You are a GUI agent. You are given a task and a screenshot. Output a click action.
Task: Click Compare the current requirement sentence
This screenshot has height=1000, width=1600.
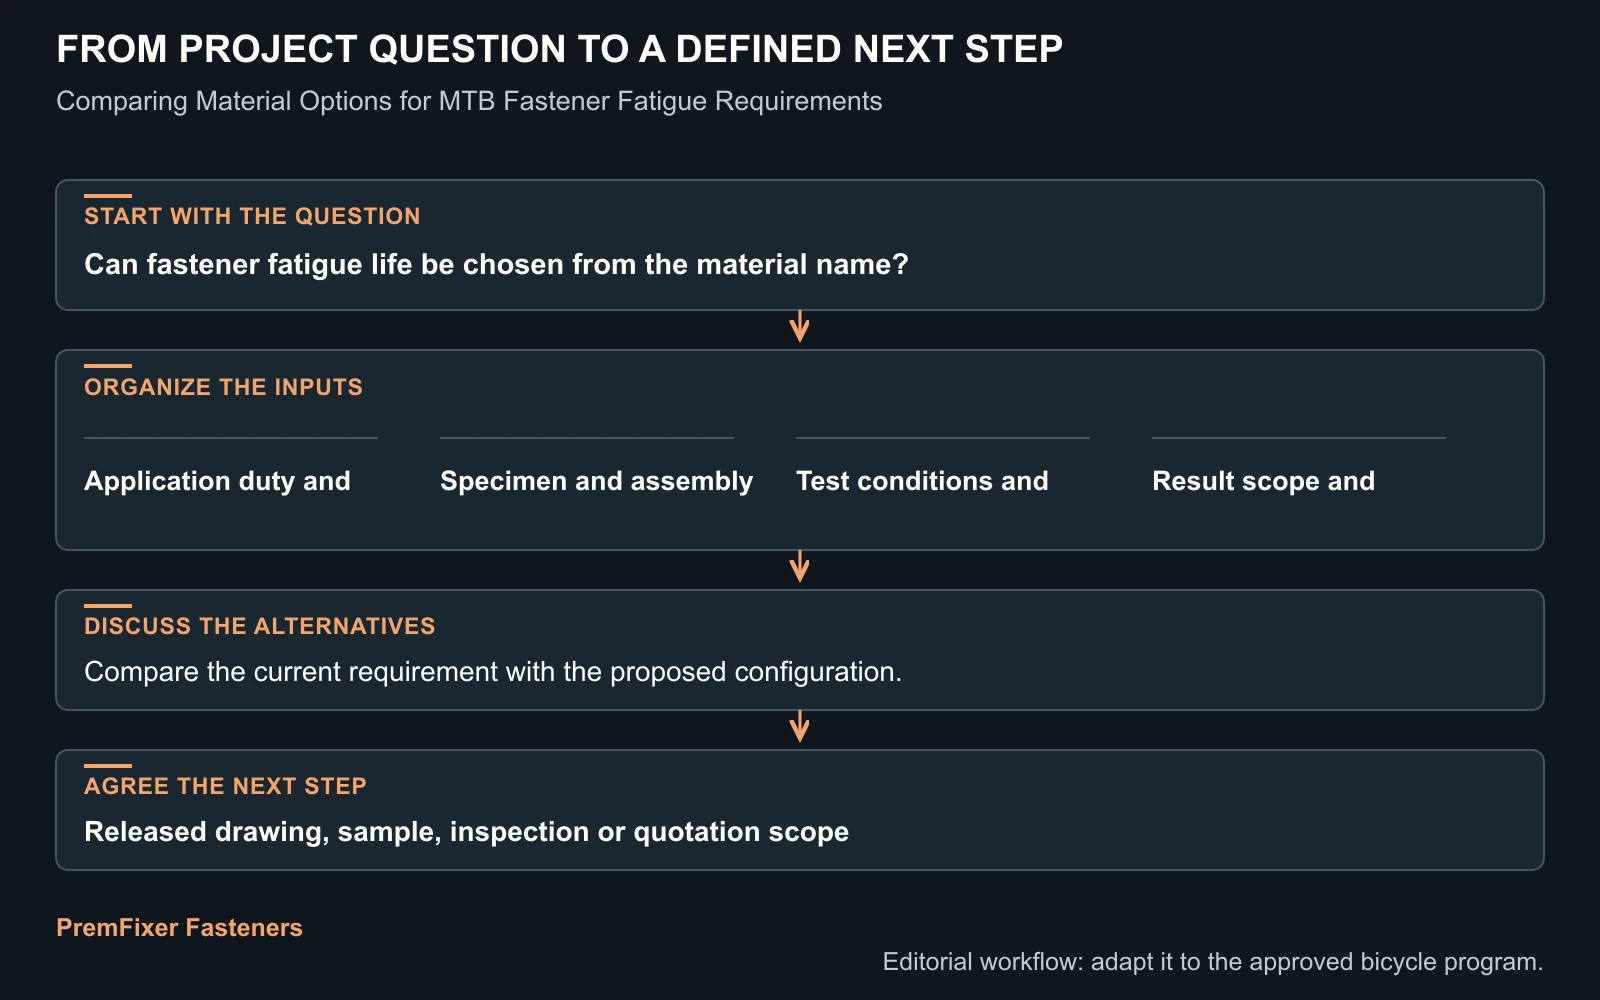pos(493,671)
